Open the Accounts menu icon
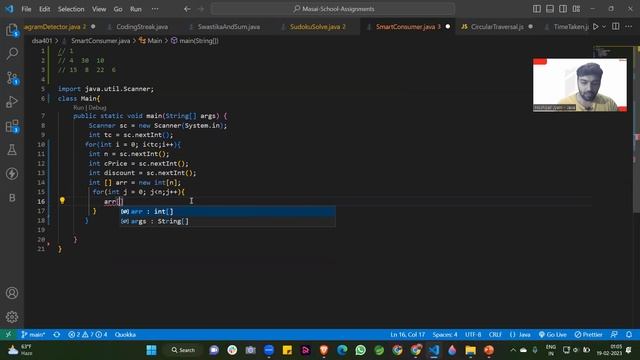The width and height of the screenshot is (640, 360). pyautogui.click(x=12, y=293)
